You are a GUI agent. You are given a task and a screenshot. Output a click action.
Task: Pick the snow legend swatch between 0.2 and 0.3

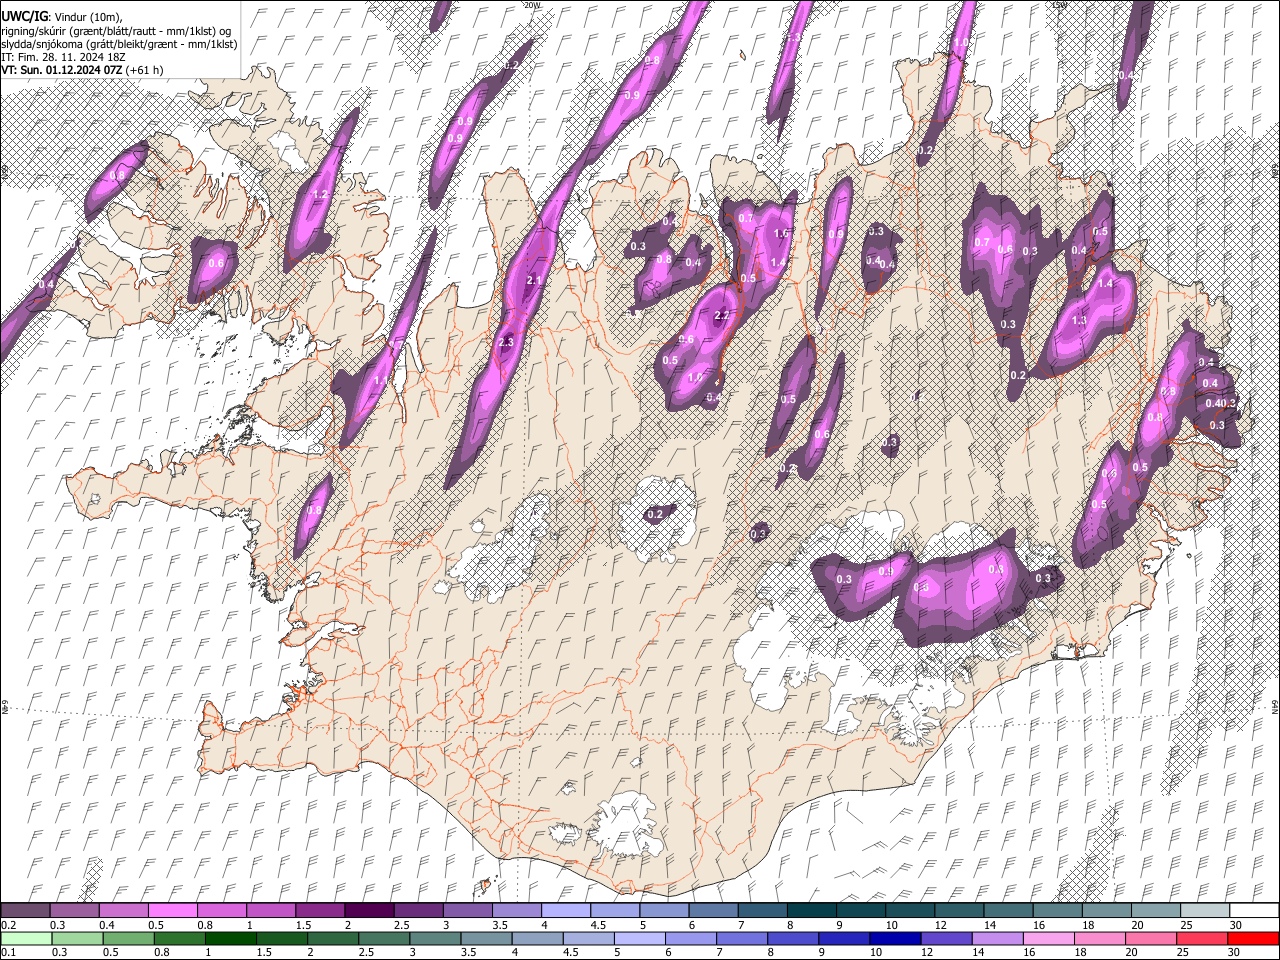click(25, 910)
